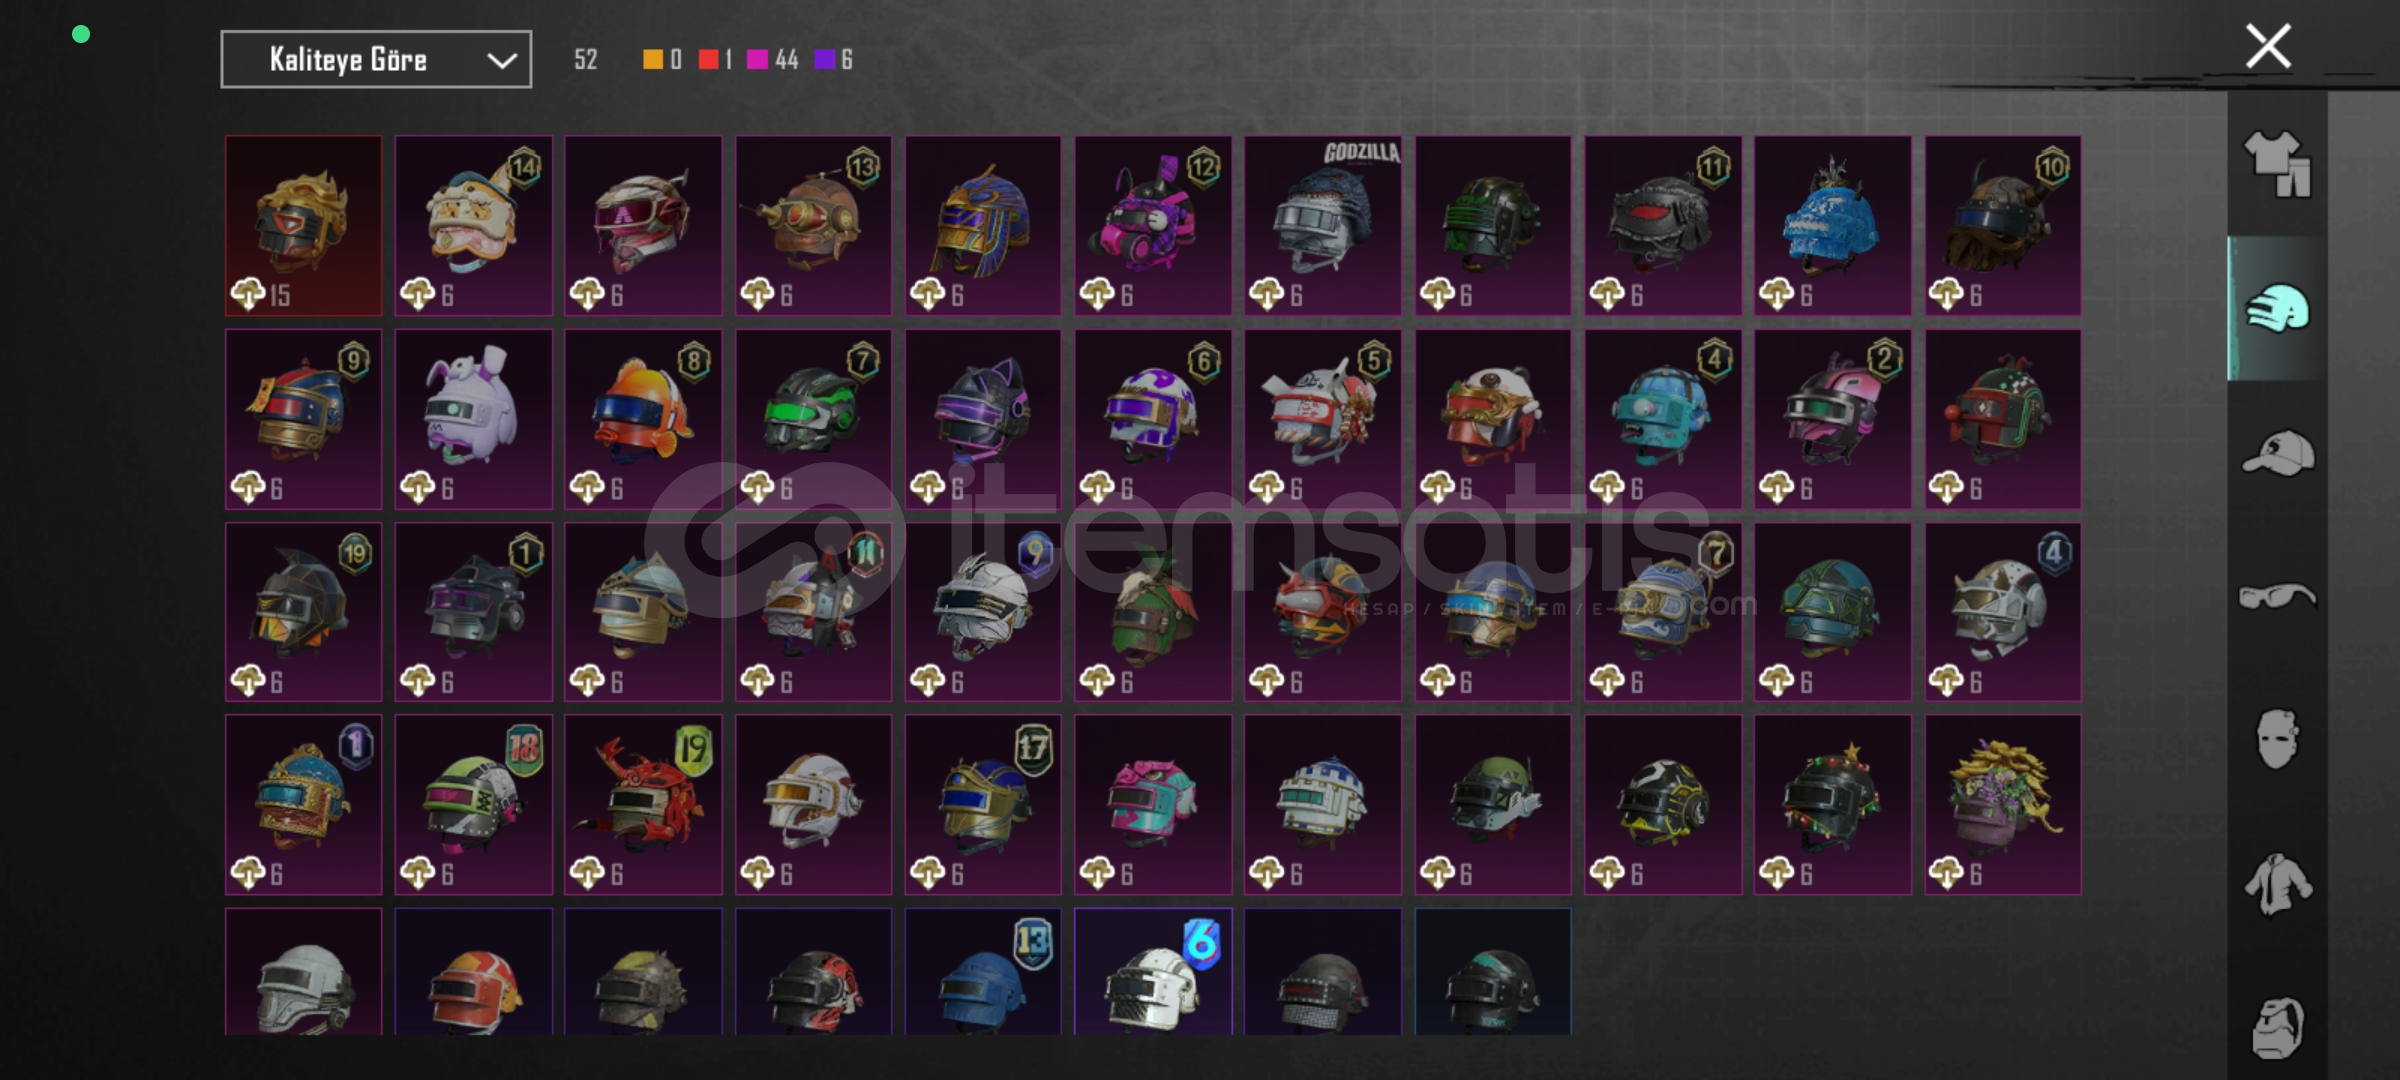Open the face mask category icon
The height and width of the screenshot is (1080, 2400).
click(2277, 739)
